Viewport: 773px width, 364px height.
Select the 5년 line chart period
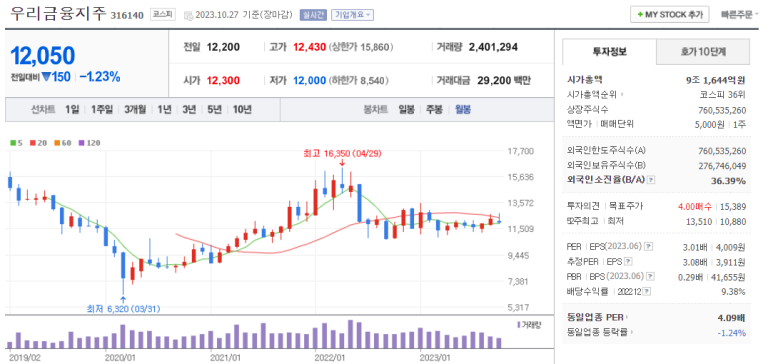pyautogui.click(x=214, y=109)
